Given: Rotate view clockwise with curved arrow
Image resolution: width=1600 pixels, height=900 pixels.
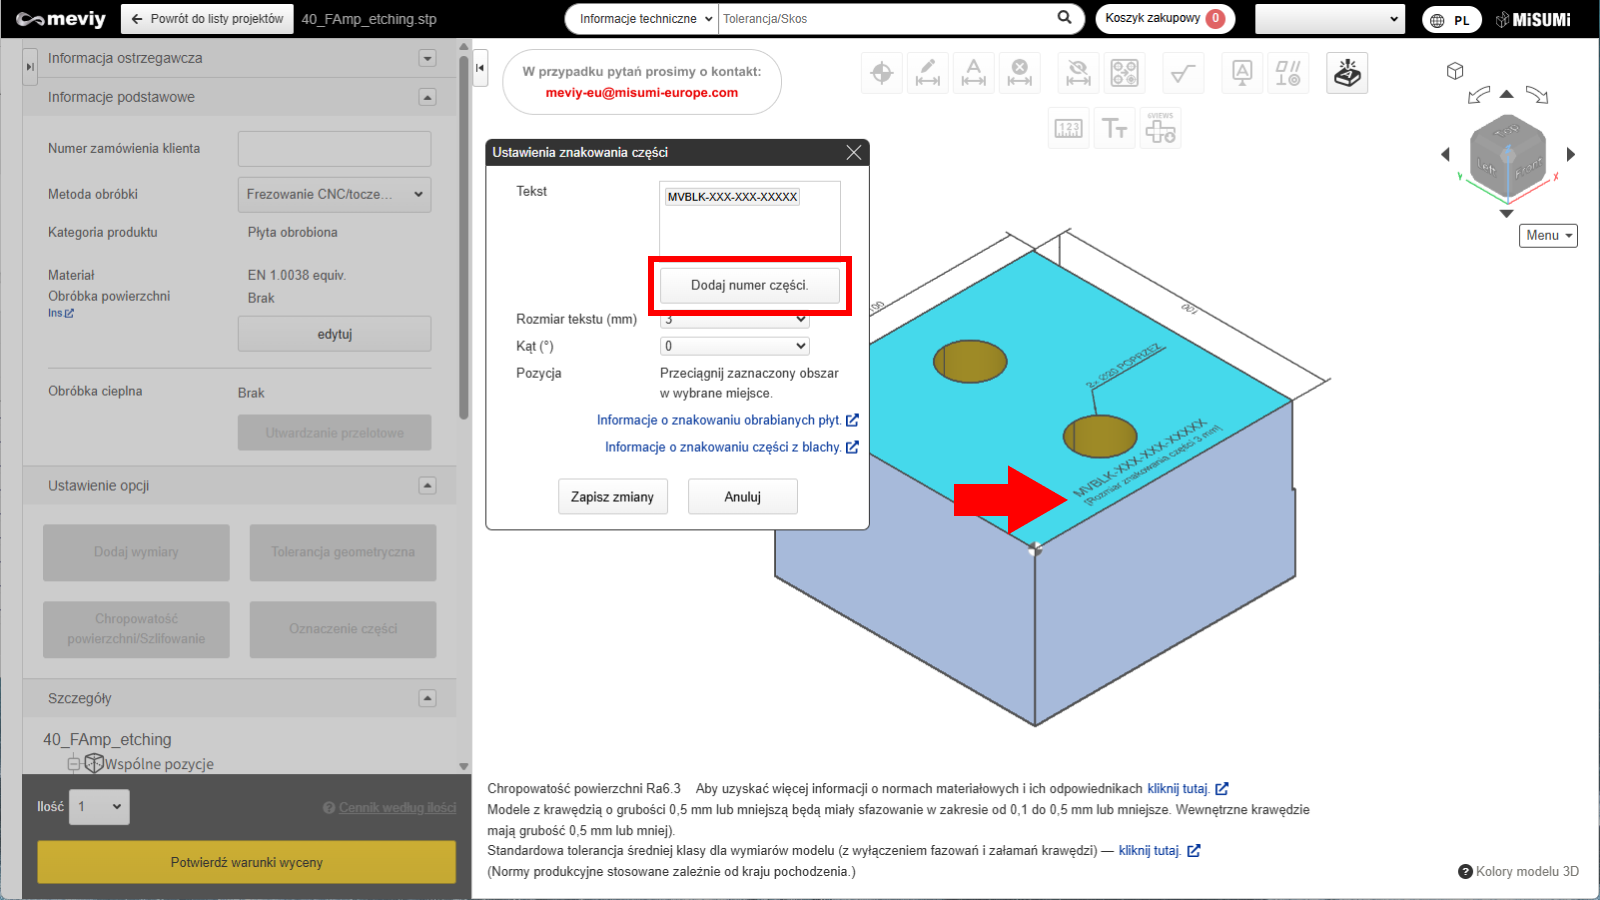Looking at the screenshot, I should 1537,95.
